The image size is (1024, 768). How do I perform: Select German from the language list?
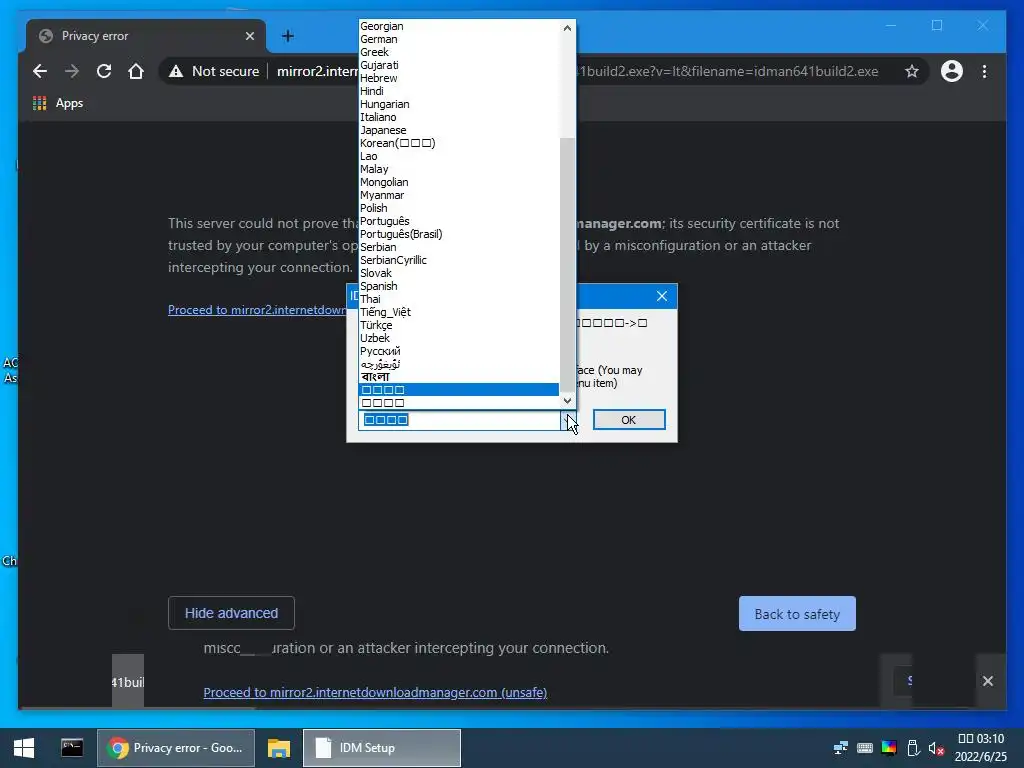click(458, 39)
